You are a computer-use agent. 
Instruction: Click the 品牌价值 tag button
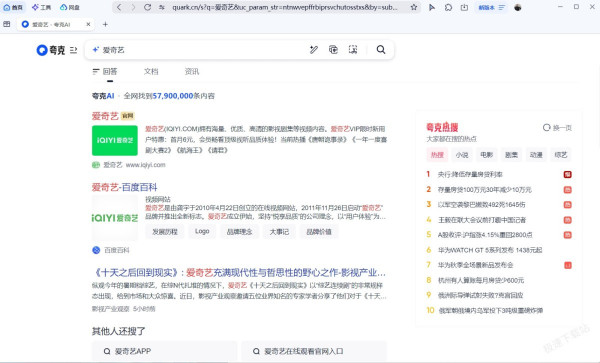[319, 231]
